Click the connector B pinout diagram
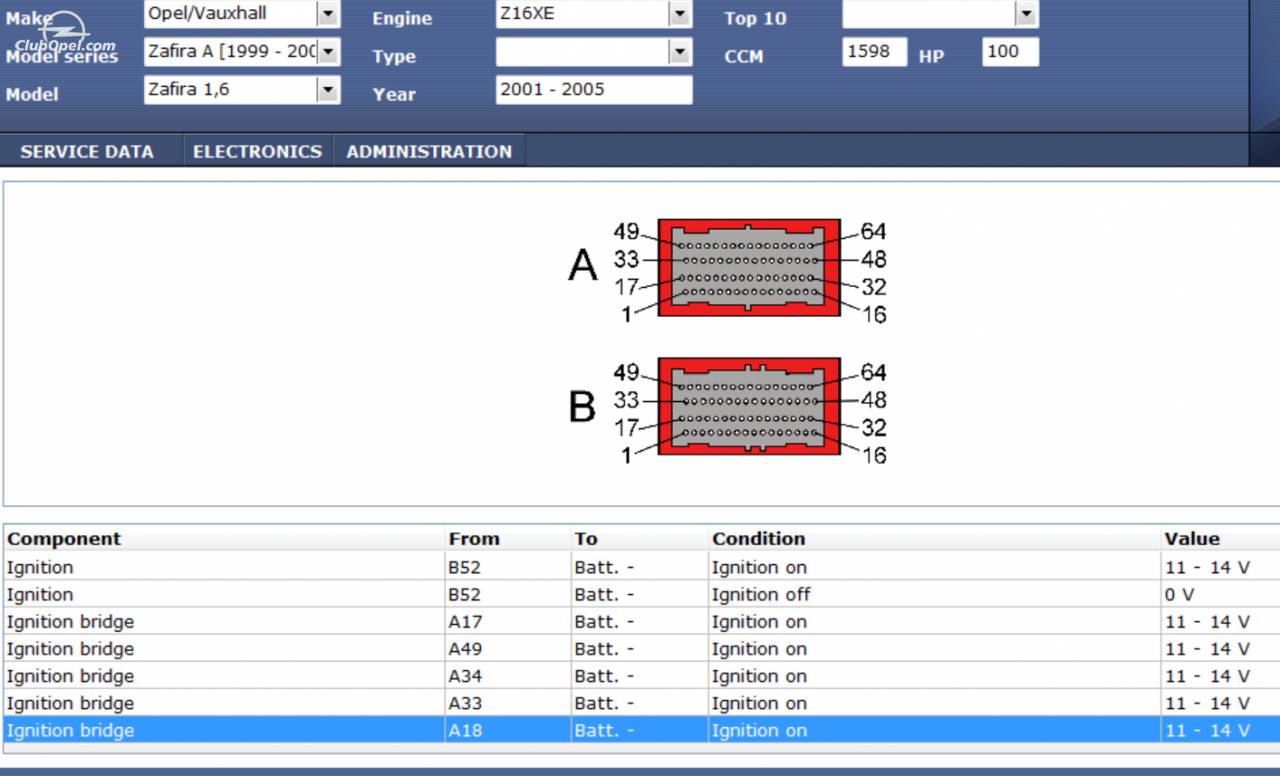 pyautogui.click(x=748, y=408)
